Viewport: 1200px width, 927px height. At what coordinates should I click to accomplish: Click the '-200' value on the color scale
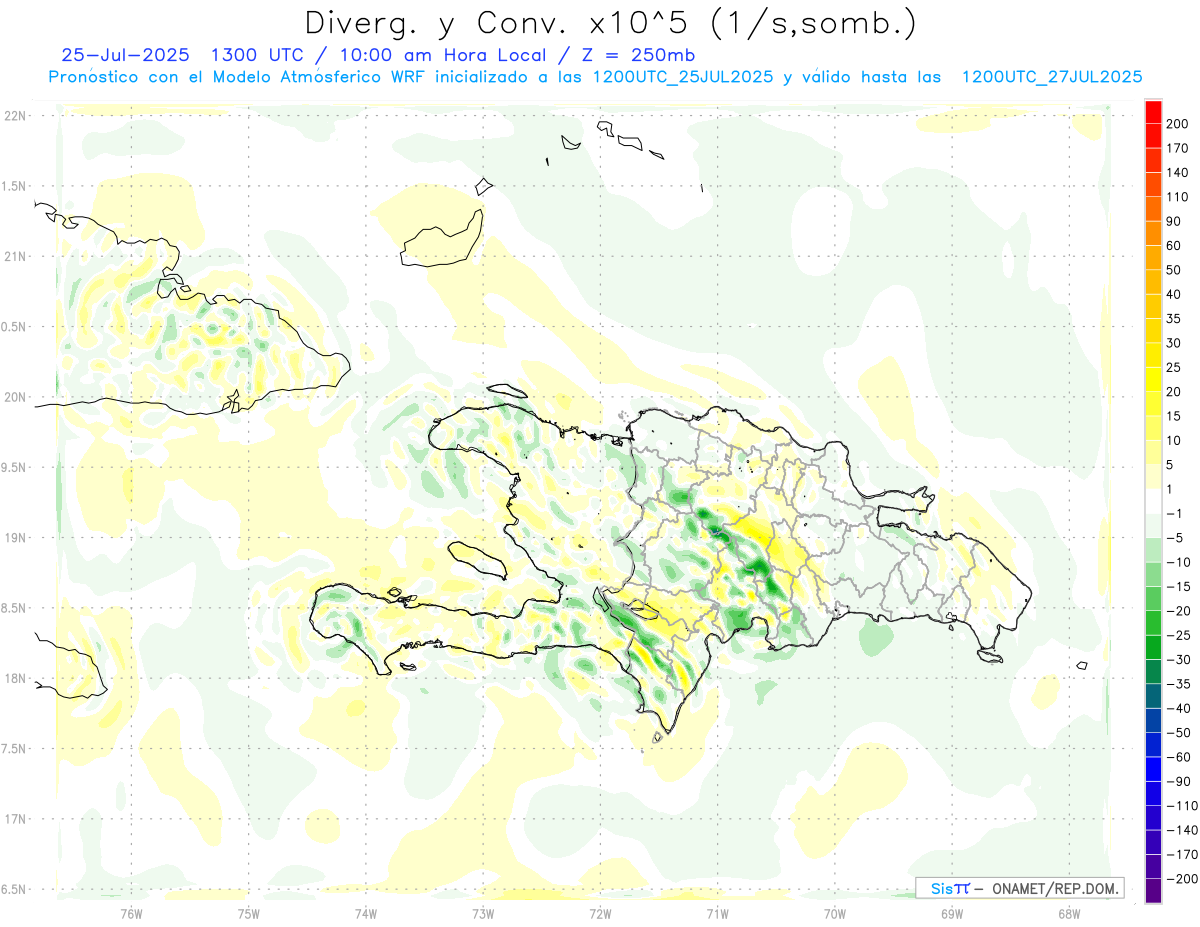tap(1182, 879)
